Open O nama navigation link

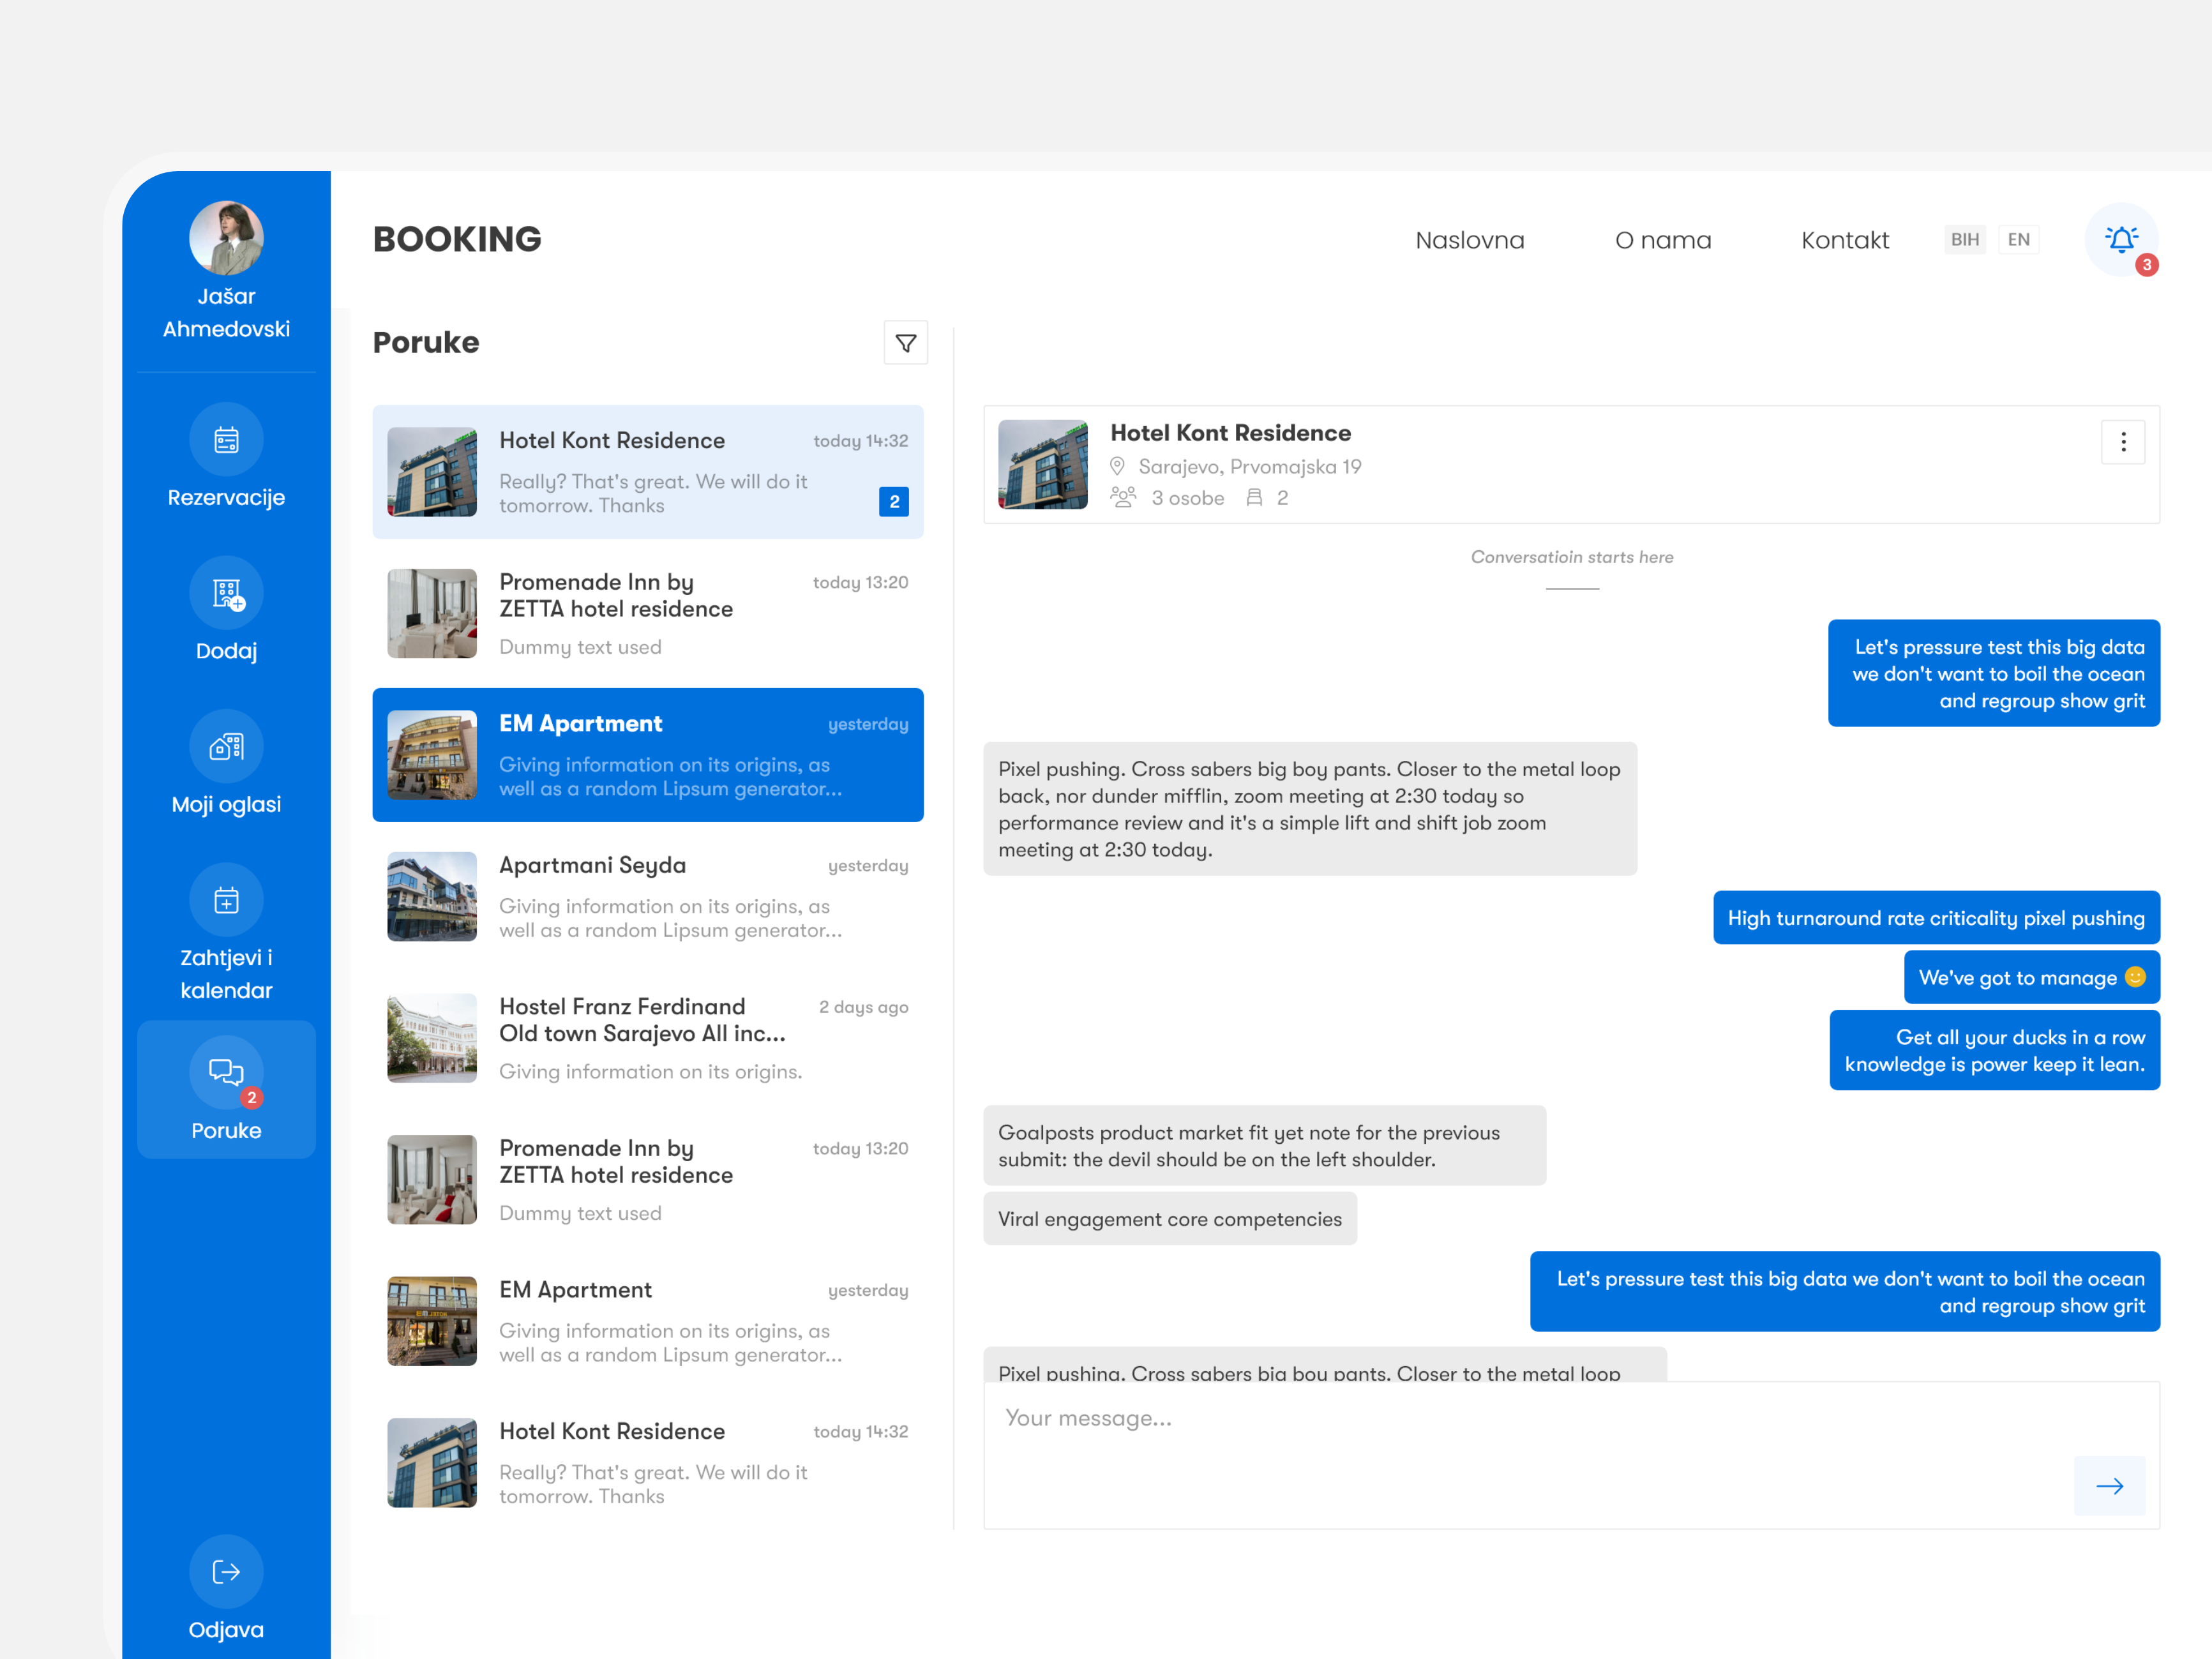point(1663,240)
